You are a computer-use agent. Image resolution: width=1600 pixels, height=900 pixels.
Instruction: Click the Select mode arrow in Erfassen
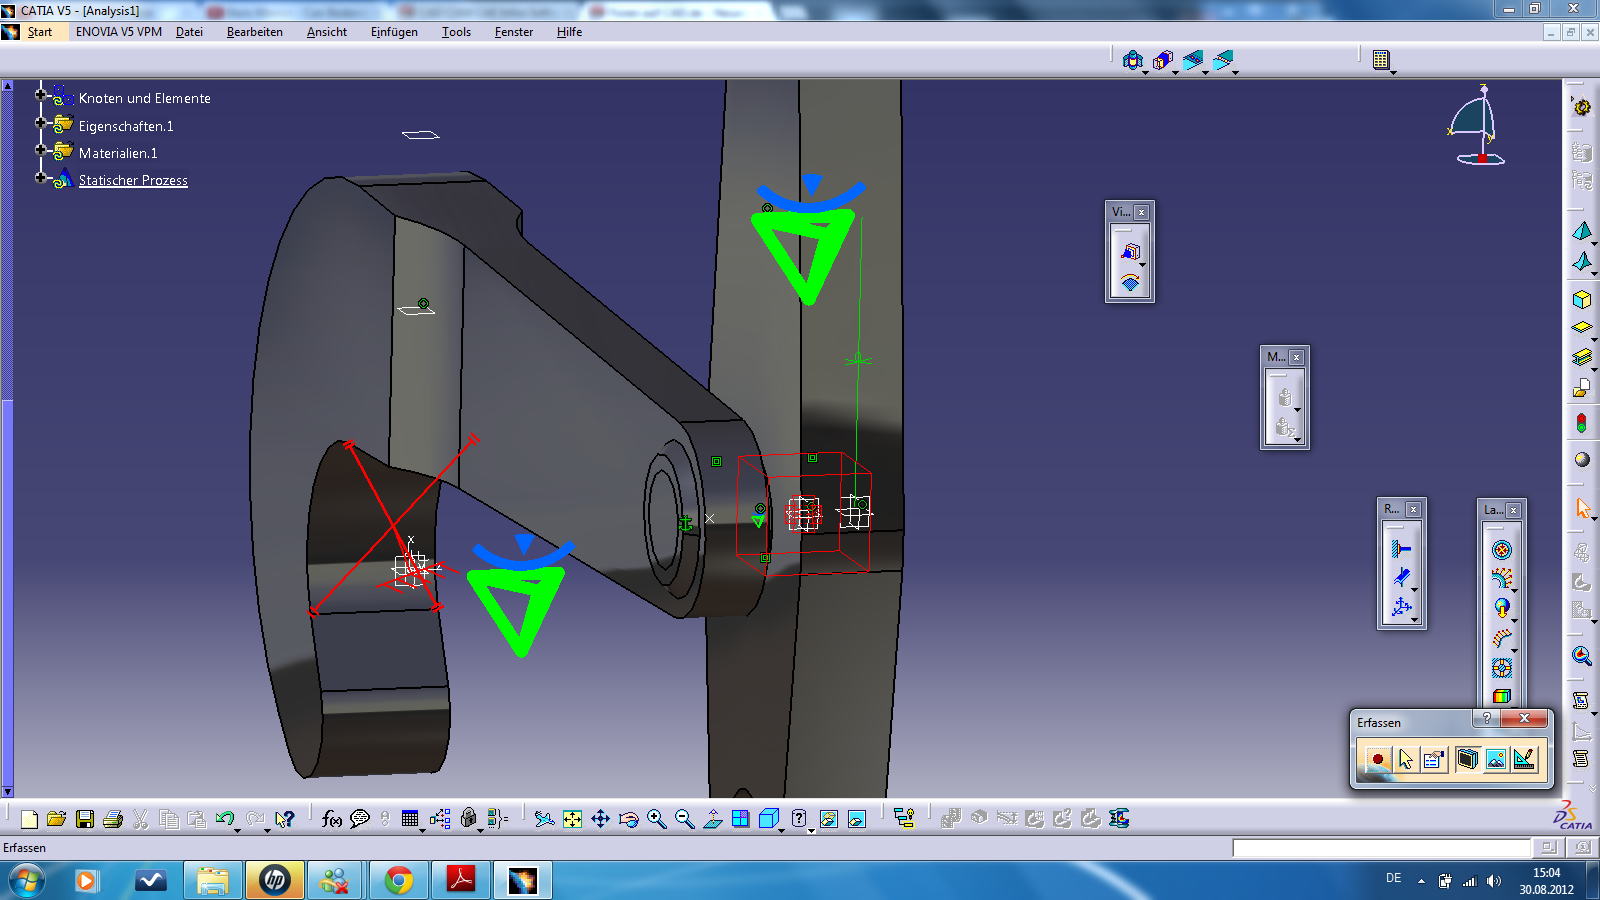pos(1406,759)
